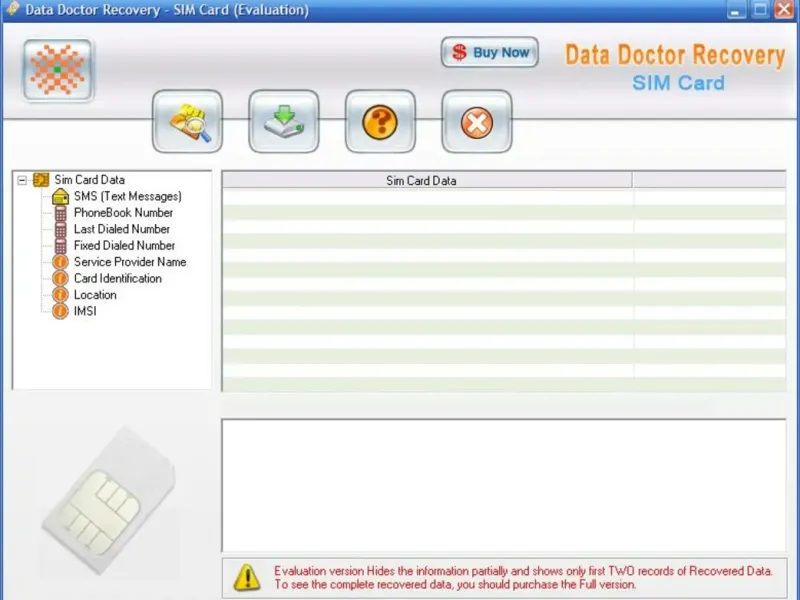The height and width of the screenshot is (600, 800).
Task: Click the Fixed Dialed Number keypad icon
Action: click(x=60, y=245)
